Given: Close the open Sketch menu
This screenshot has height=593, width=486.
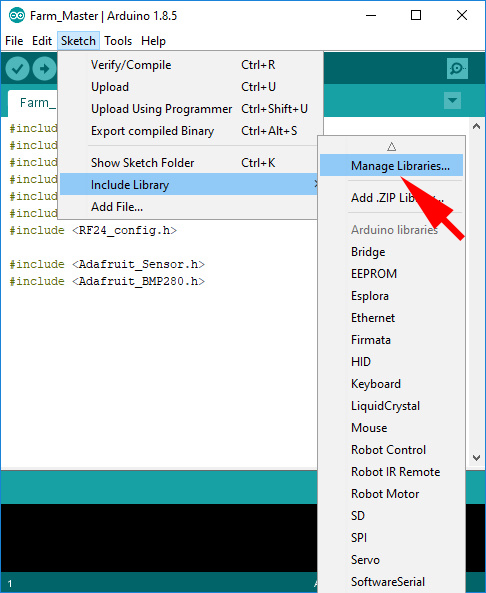Looking at the screenshot, I should pos(78,41).
